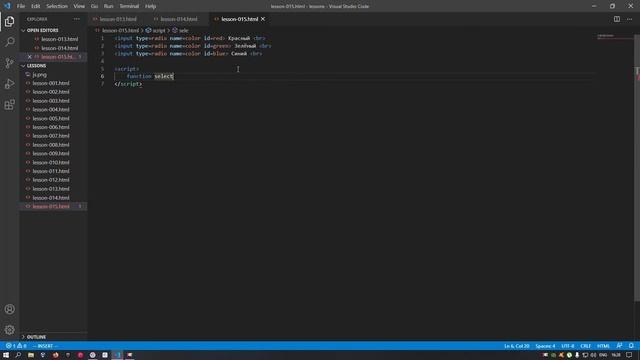Image resolution: width=640 pixels, height=360 pixels.
Task: Open the Go menu
Action: tap(94, 6)
